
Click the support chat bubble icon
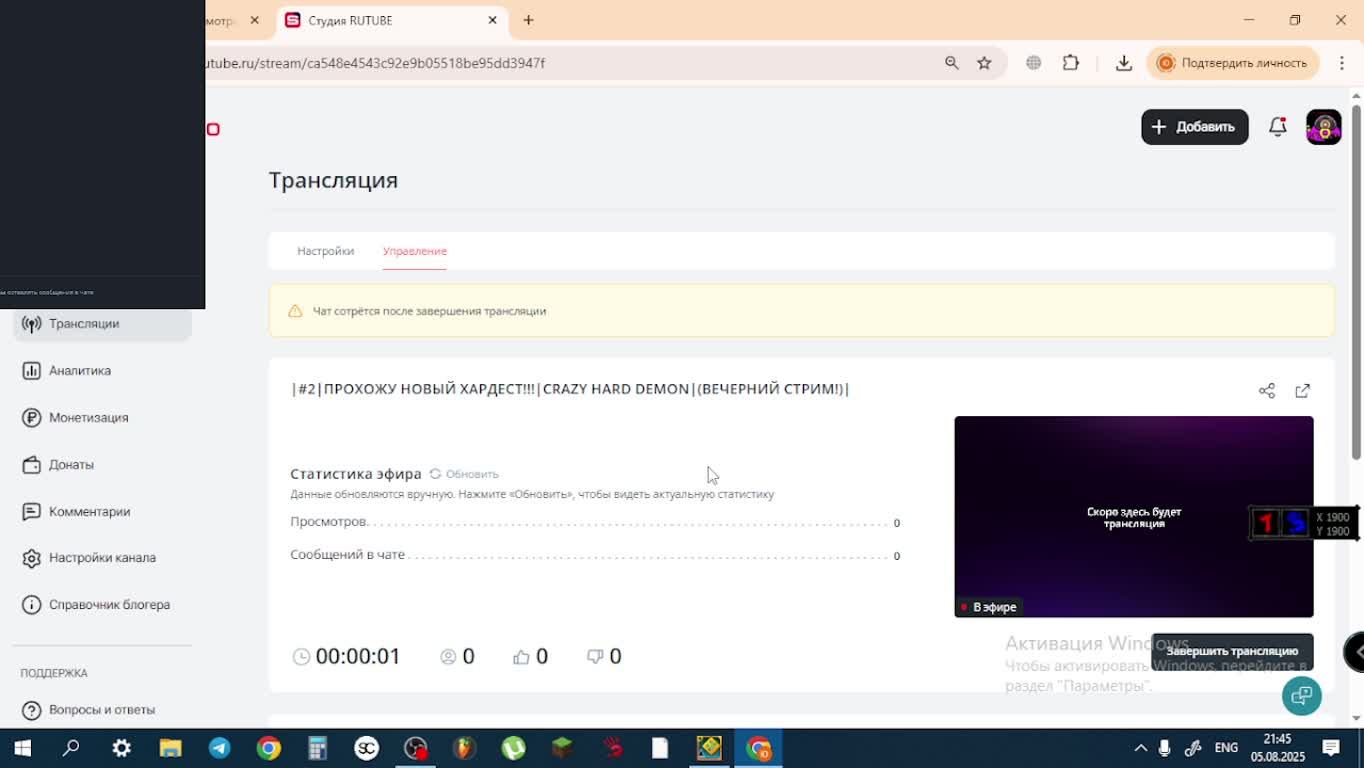[x=1301, y=695]
